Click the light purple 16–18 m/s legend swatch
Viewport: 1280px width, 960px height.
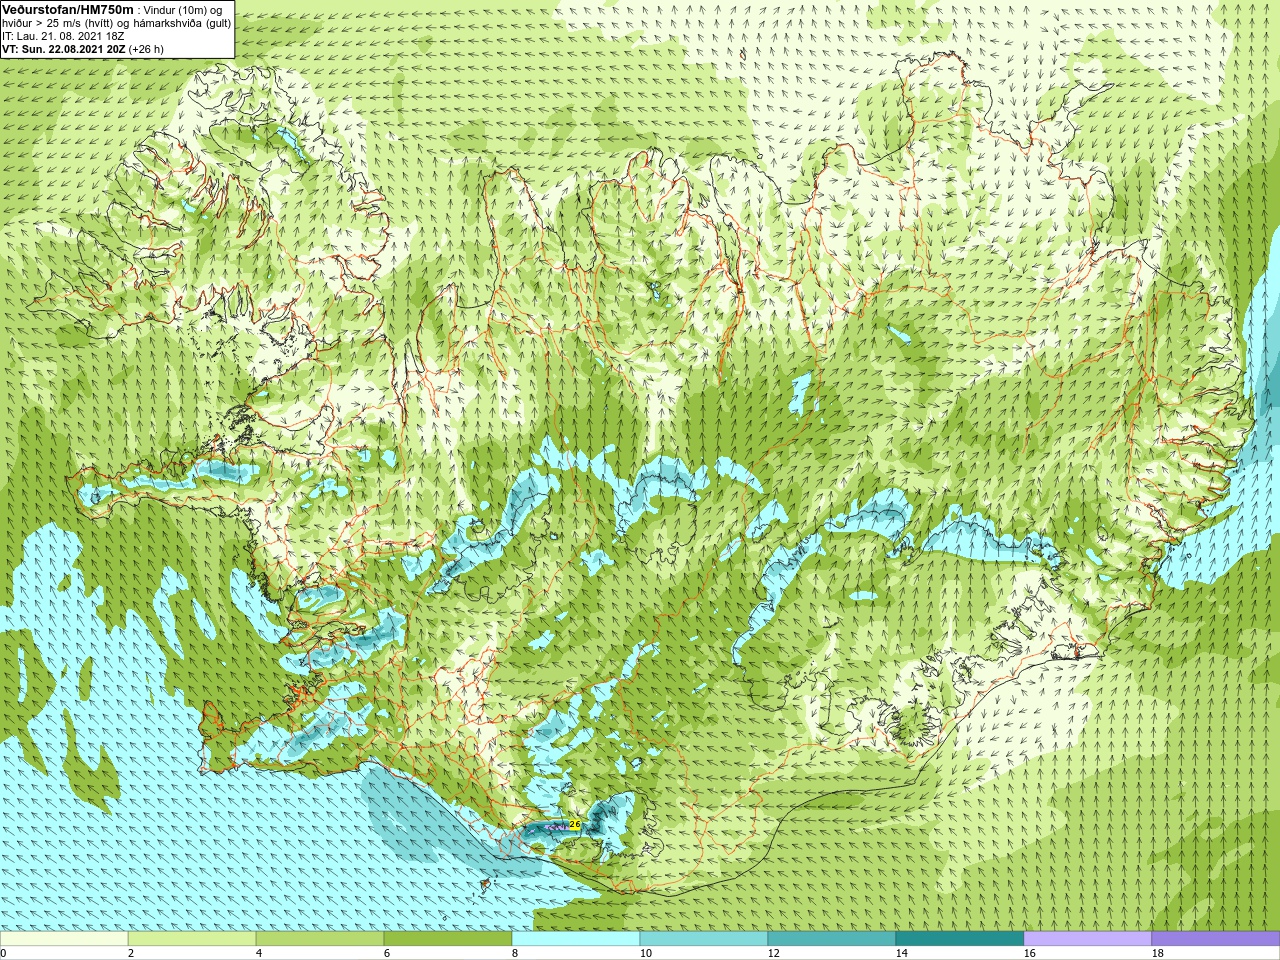point(1088,939)
